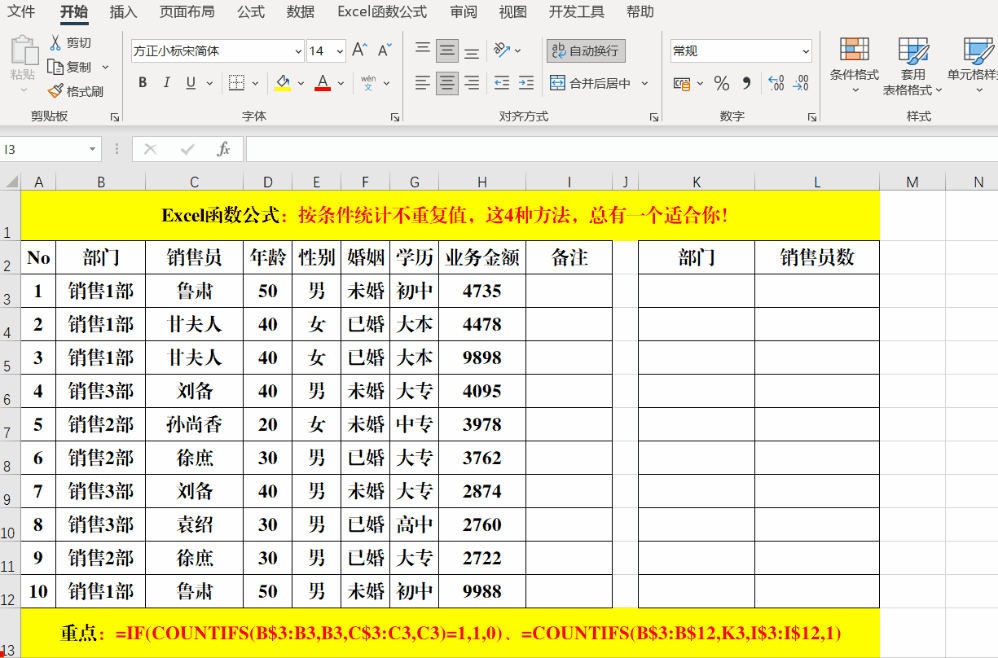Screen dimensions: 998x658
Task: Open the 文件 menu tab
Action: click(20, 12)
